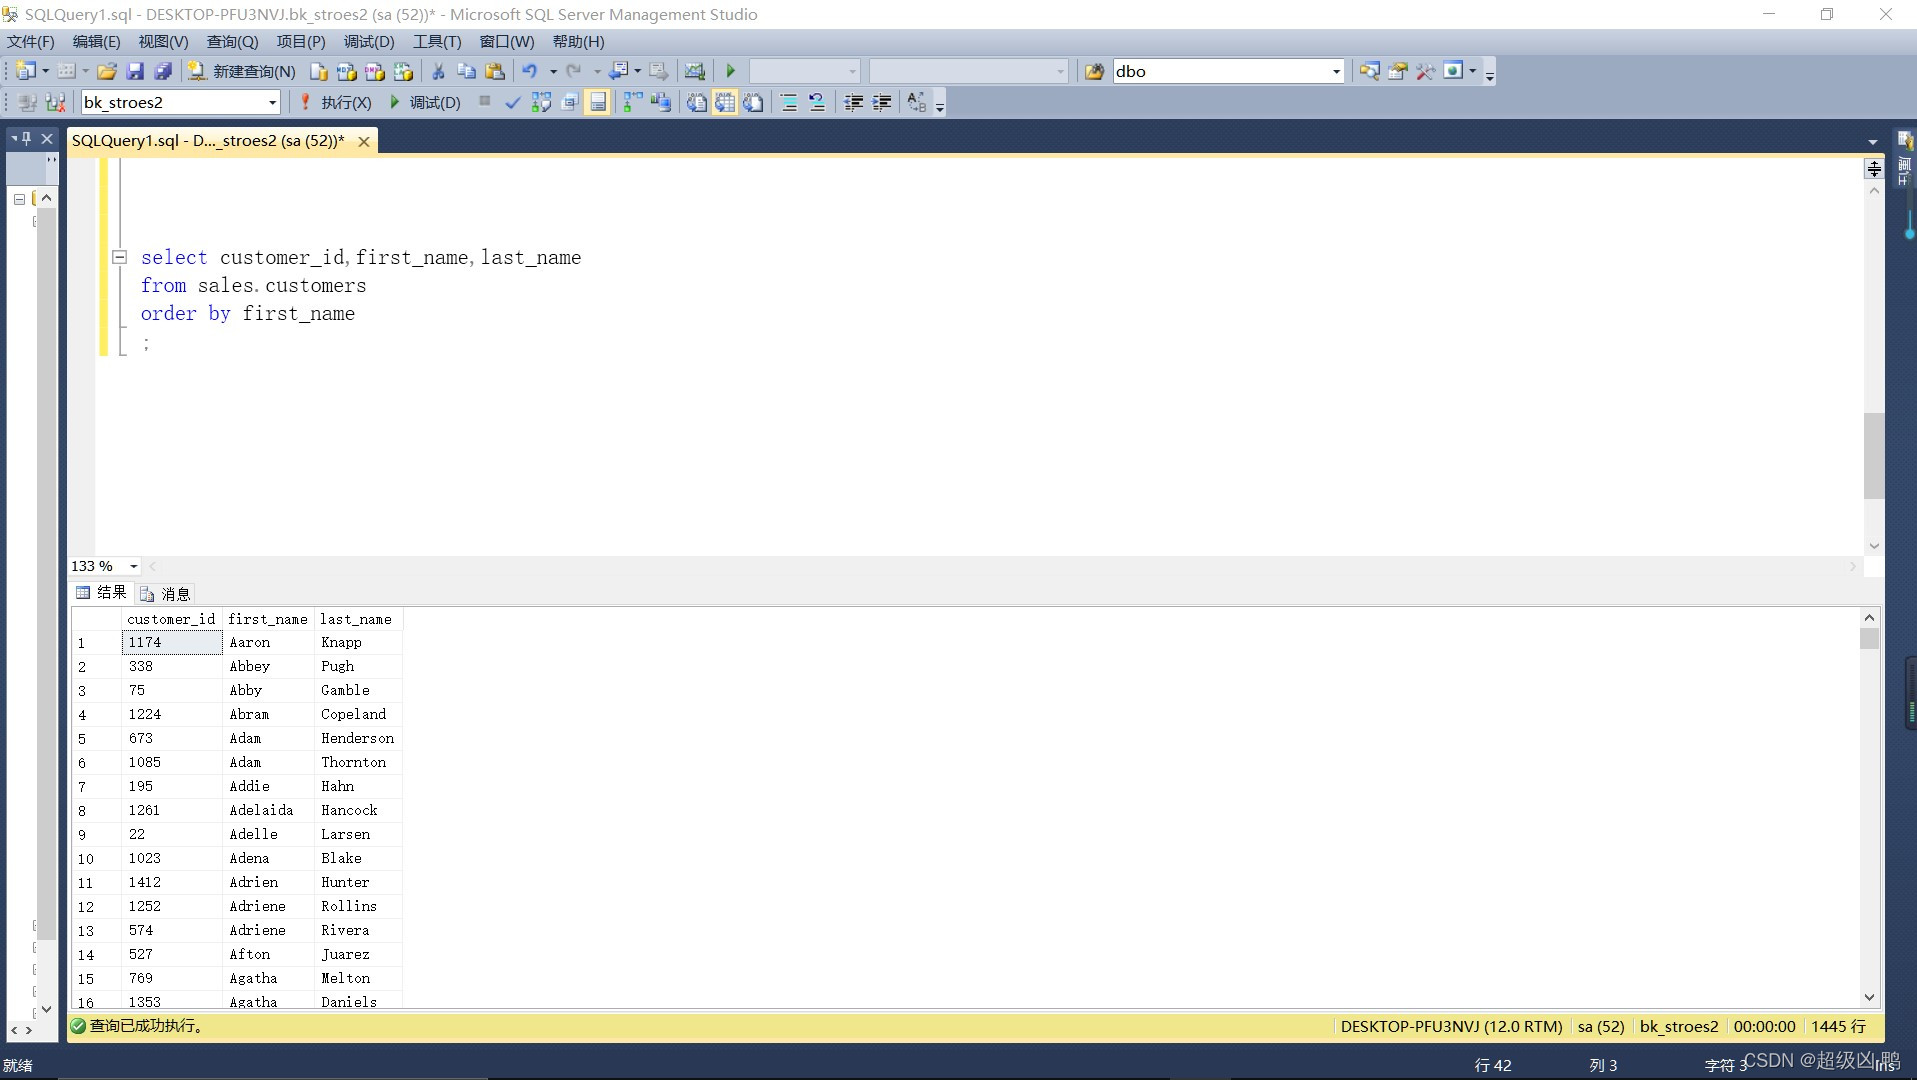1917x1080 pixels.
Task: Select the Henderson cell in results
Action: tap(358, 738)
